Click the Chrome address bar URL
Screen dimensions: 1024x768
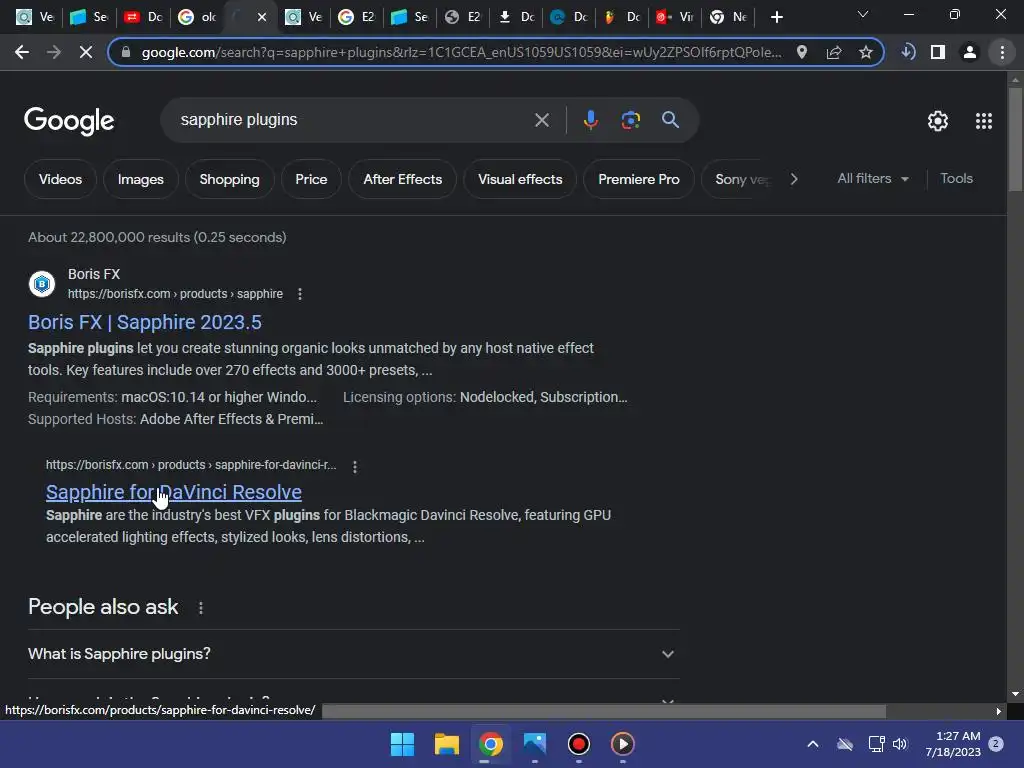[461, 52]
